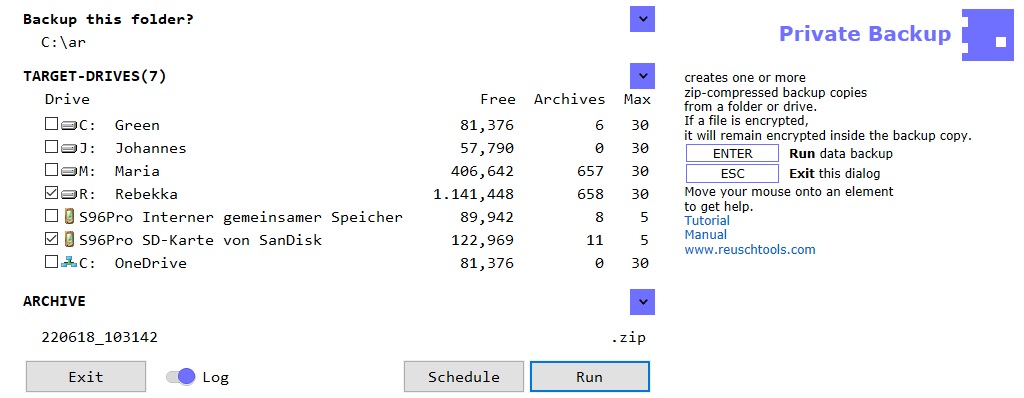1024x398 pixels.
Task: Expand the Backup this folder dropdown
Action: pos(643,19)
